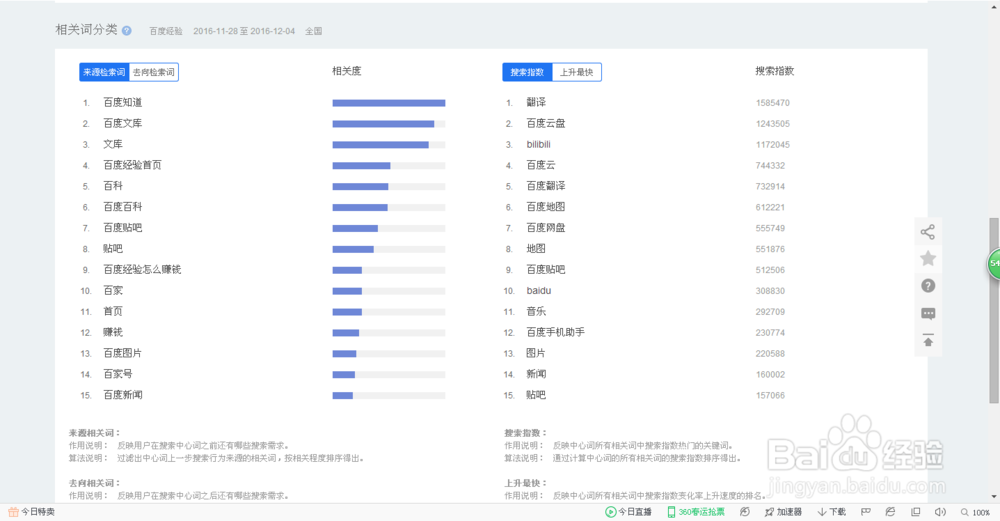The height and width of the screenshot is (521, 1000).
Task: Click the date range 2016-11-28 至 2016-12-04
Action: pyautogui.click(x=244, y=31)
